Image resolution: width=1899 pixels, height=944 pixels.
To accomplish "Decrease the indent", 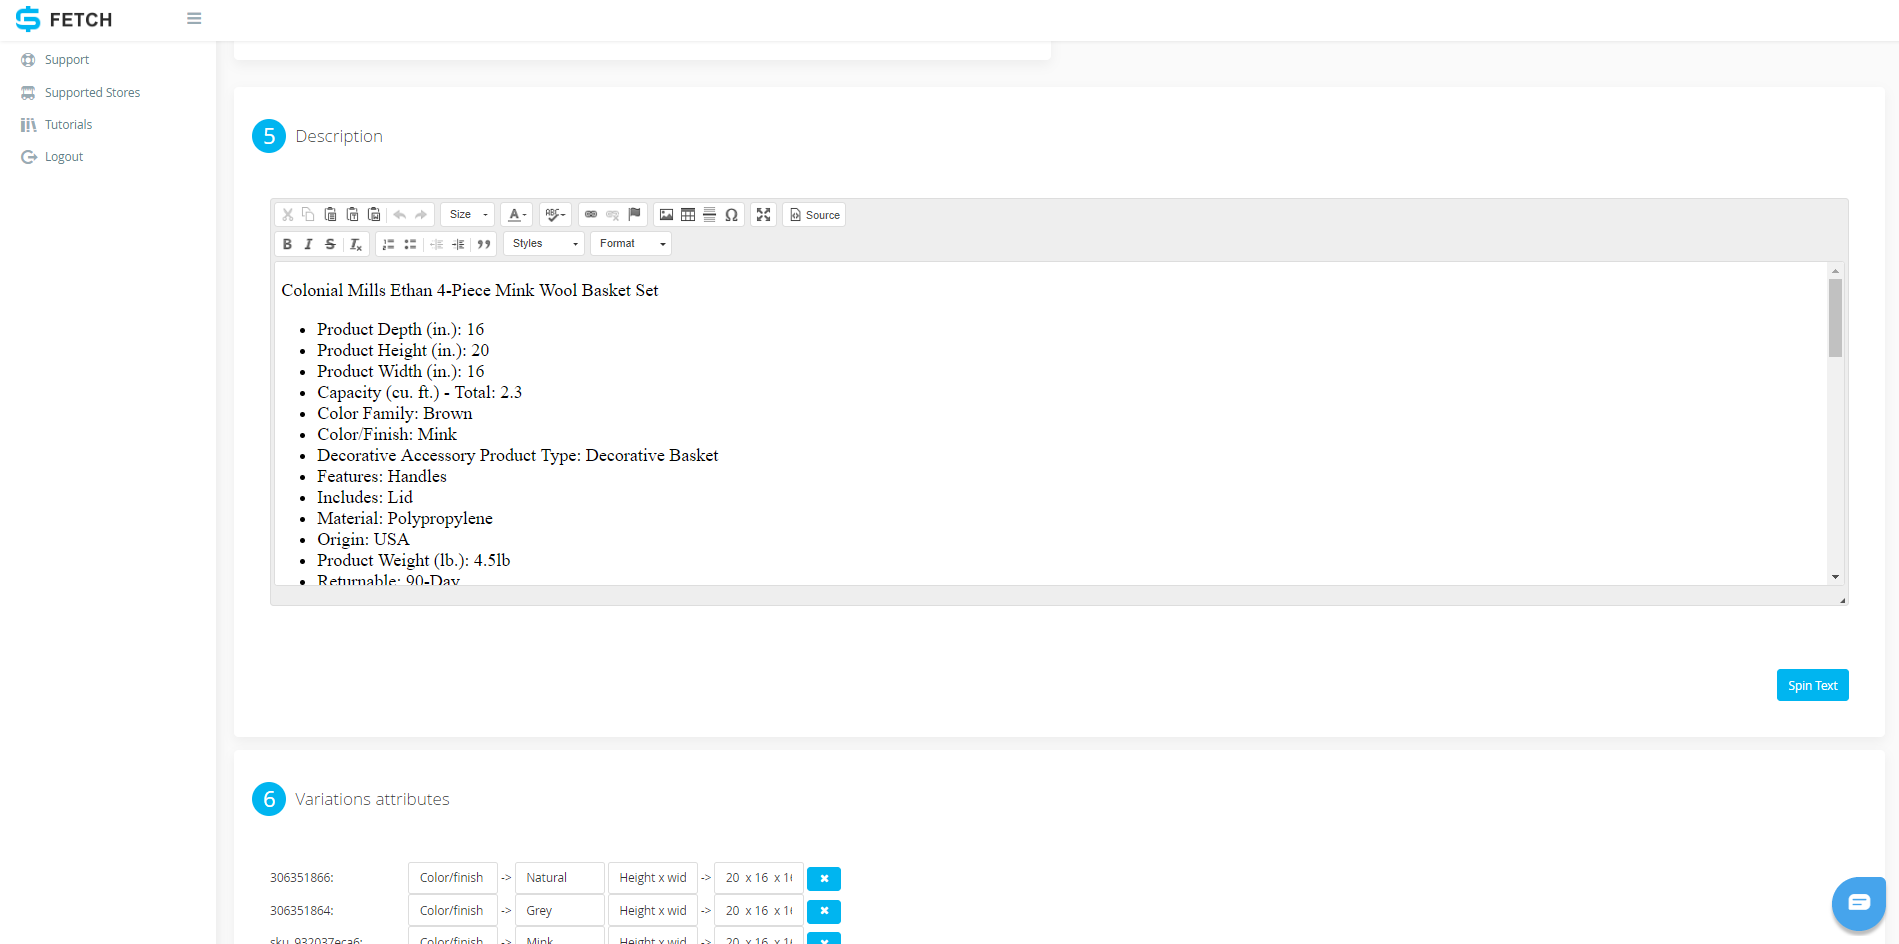I will (436, 244).
